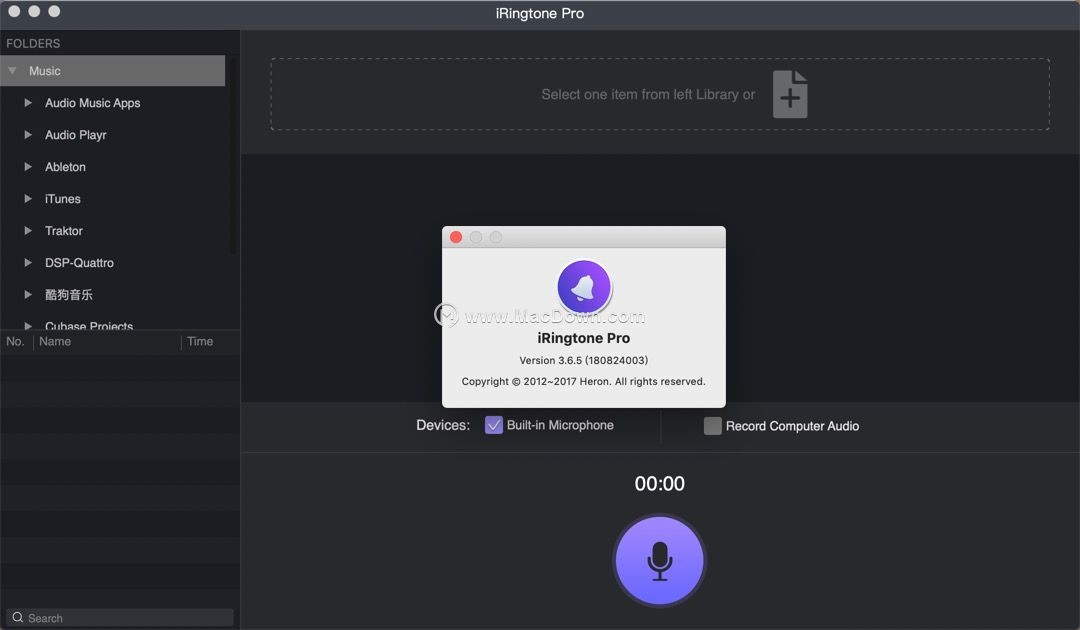Expand the iTunes folder
The width and height of the screenshot is (1080, 630).
pyautogui.click(x=28, y=198)
